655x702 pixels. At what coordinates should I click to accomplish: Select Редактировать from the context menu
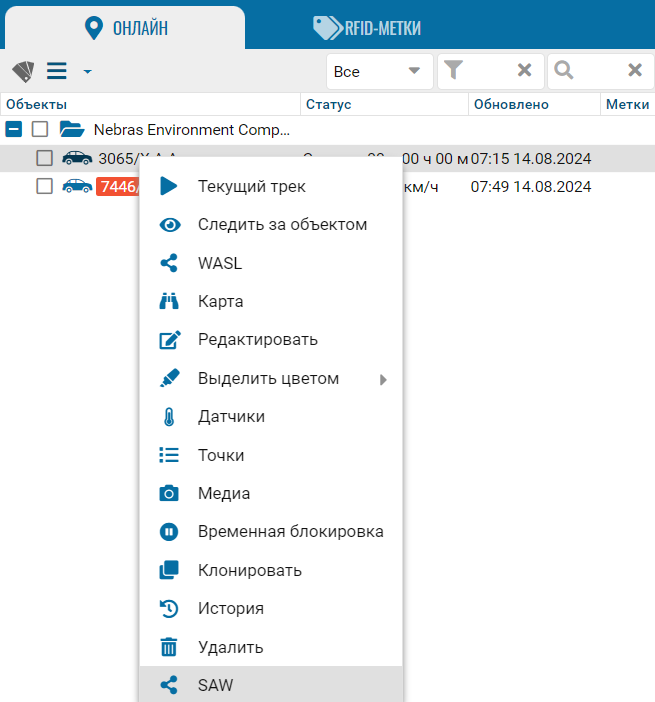257,340
